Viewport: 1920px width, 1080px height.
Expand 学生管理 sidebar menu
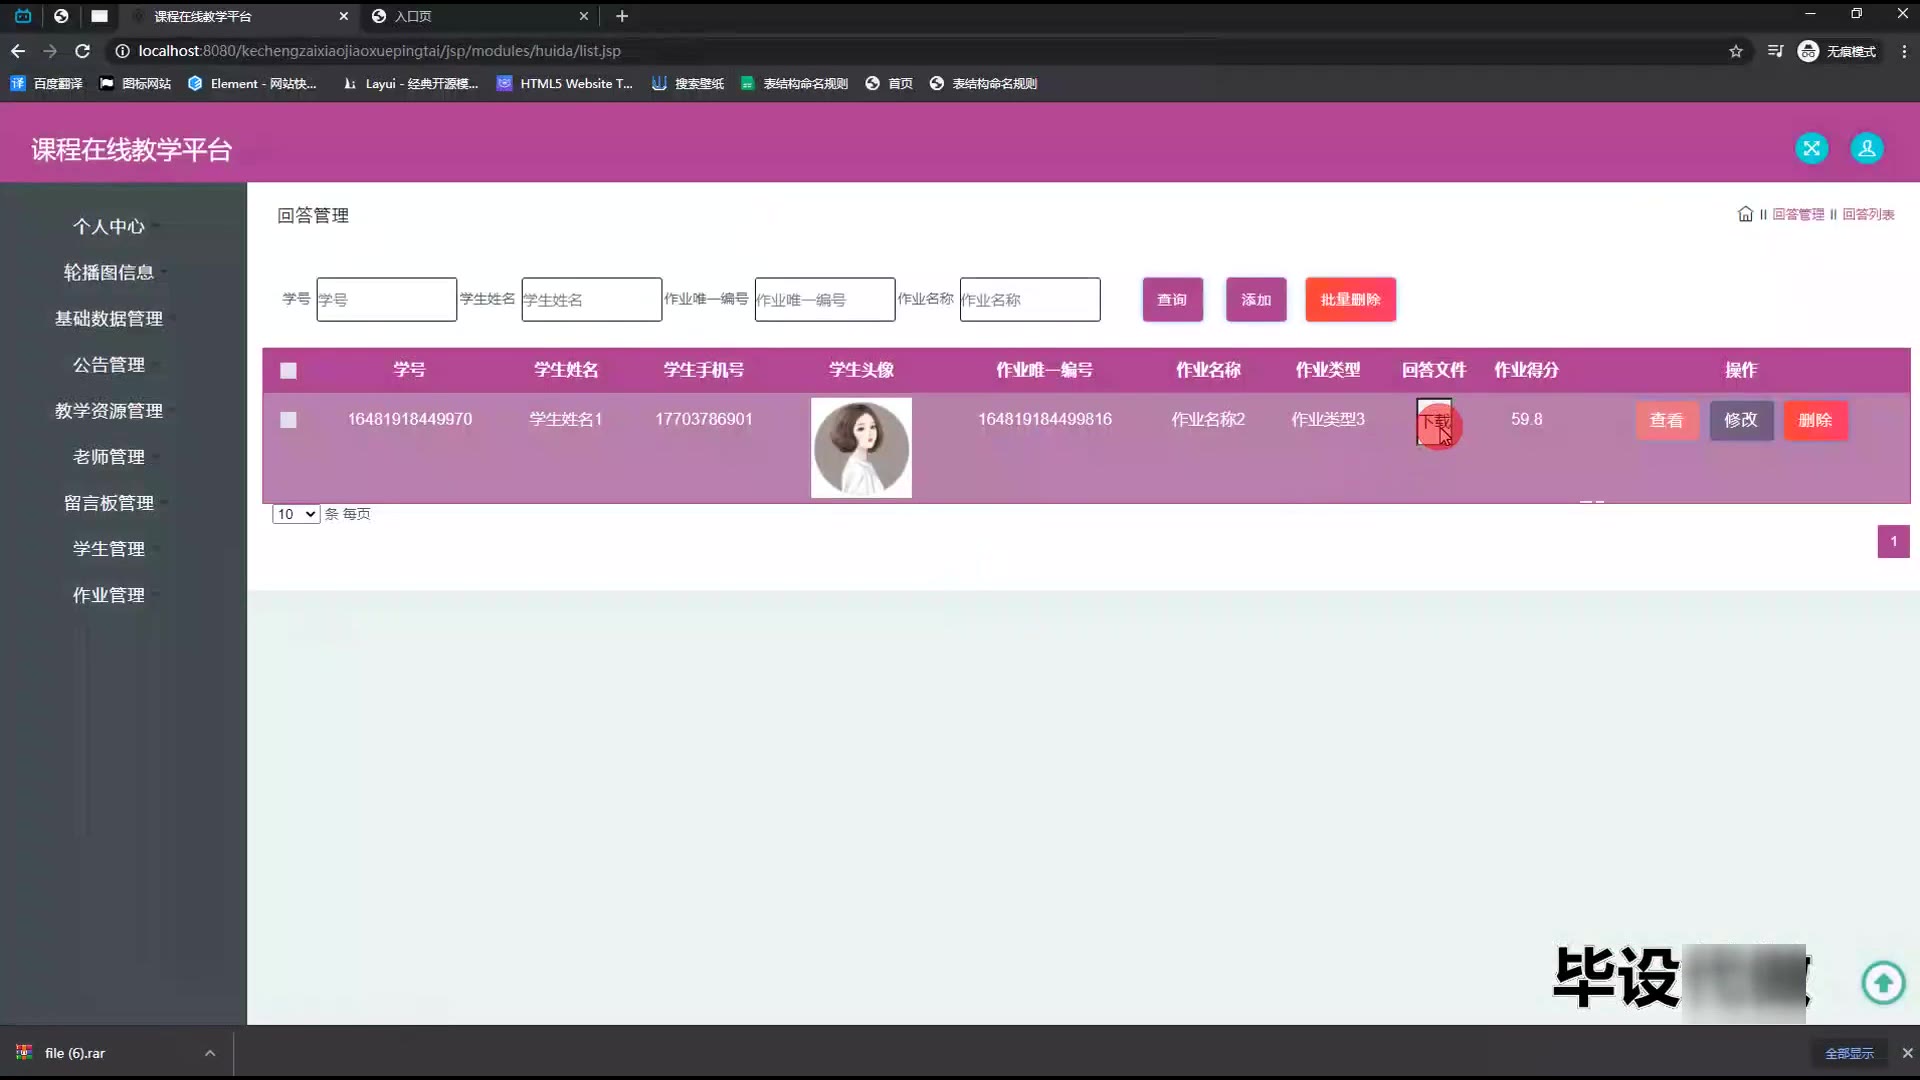[x=109, y=549]
